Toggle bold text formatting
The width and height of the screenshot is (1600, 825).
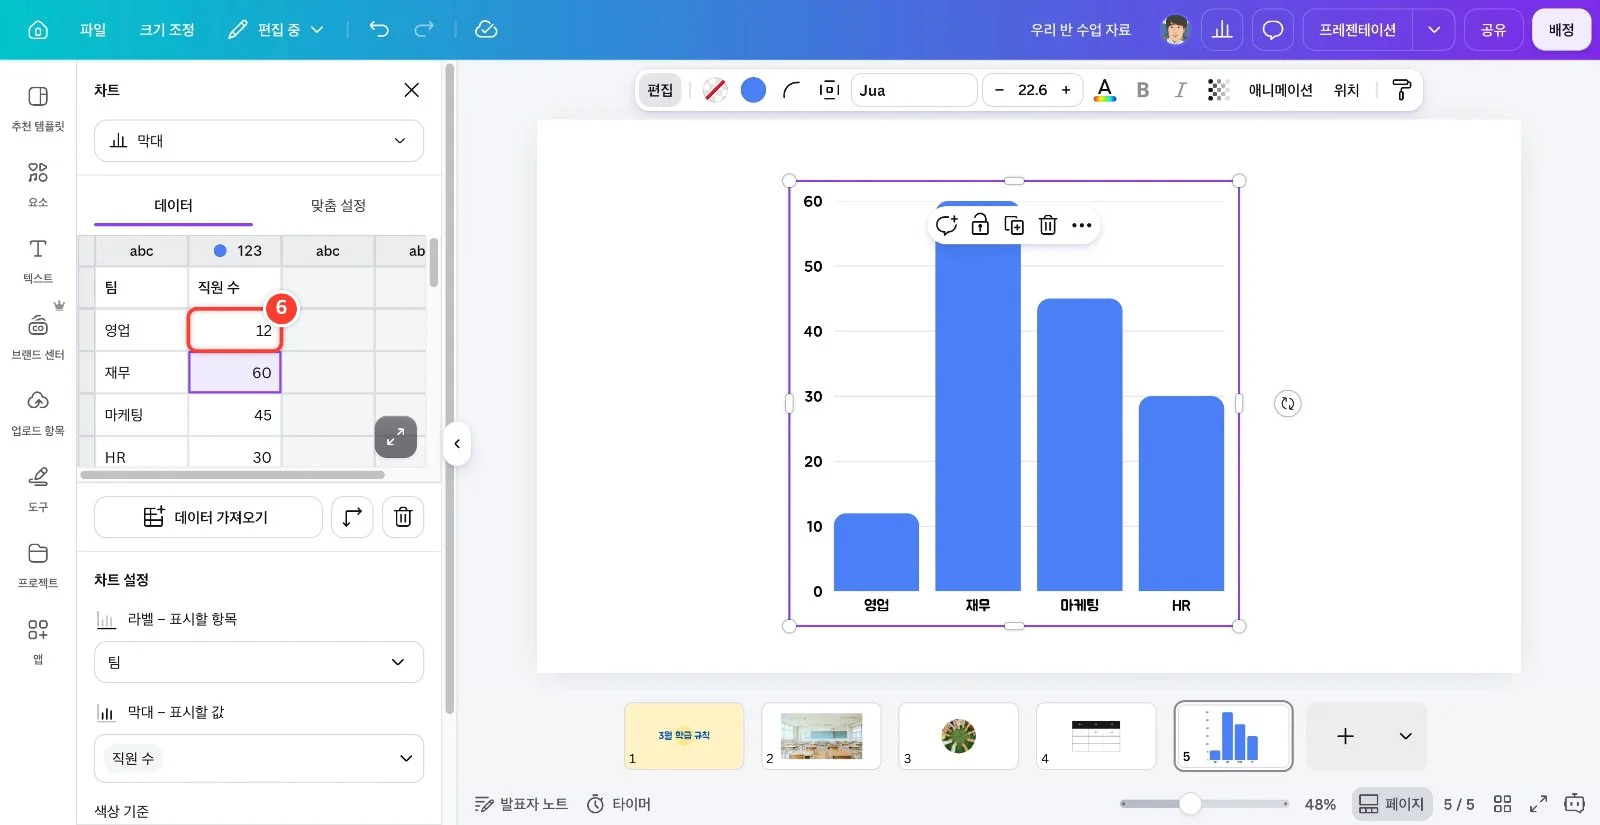click(1142, 90)
